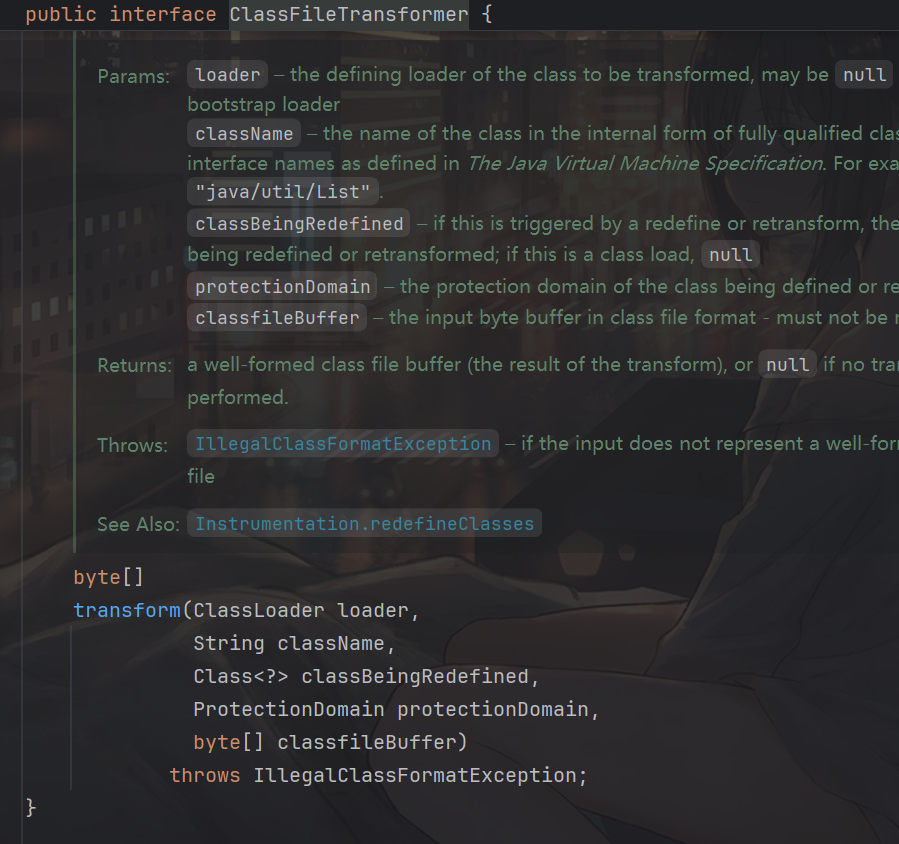Click the ClassFileTransformer interface name
This screenshot has width=899, height=844.
tap(348, 15)
